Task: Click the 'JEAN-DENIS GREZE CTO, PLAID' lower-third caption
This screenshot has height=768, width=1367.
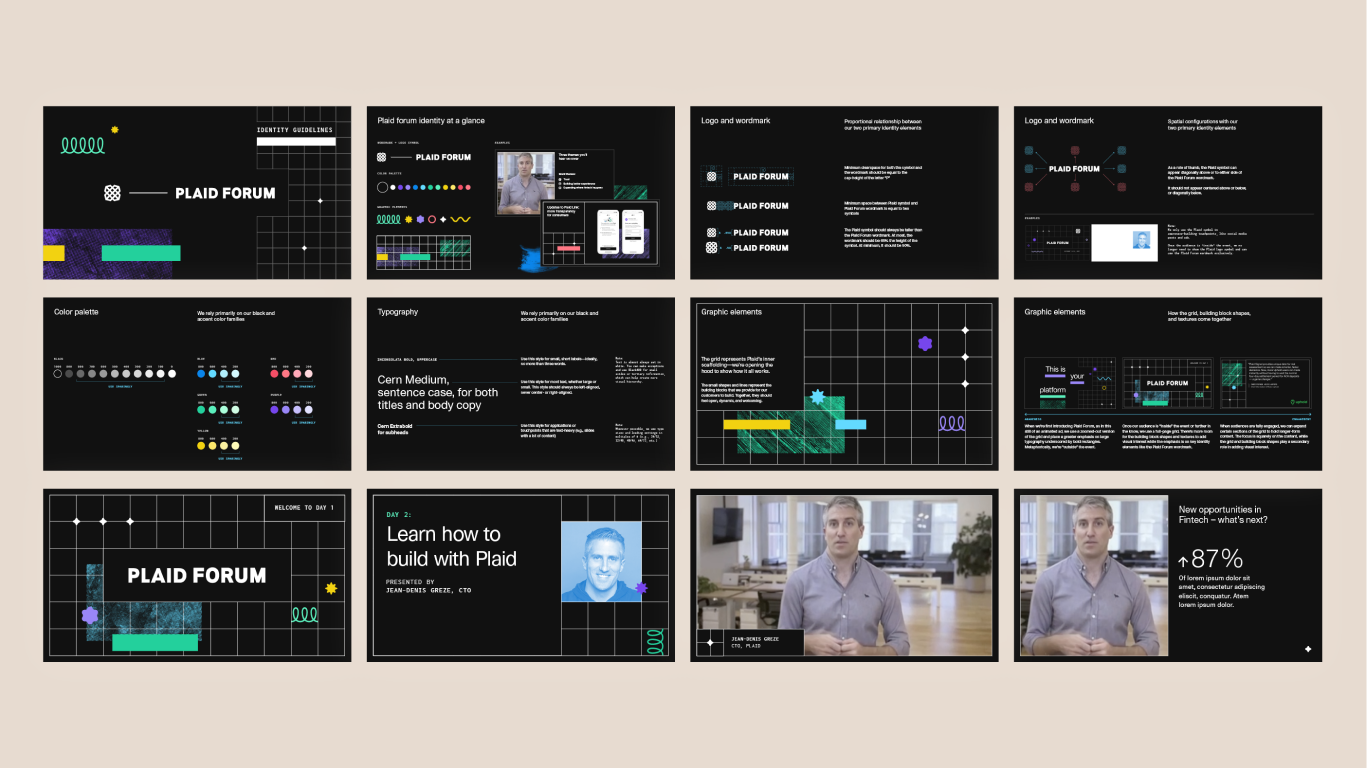Action: pyautogui.click(x=755, y=642)
